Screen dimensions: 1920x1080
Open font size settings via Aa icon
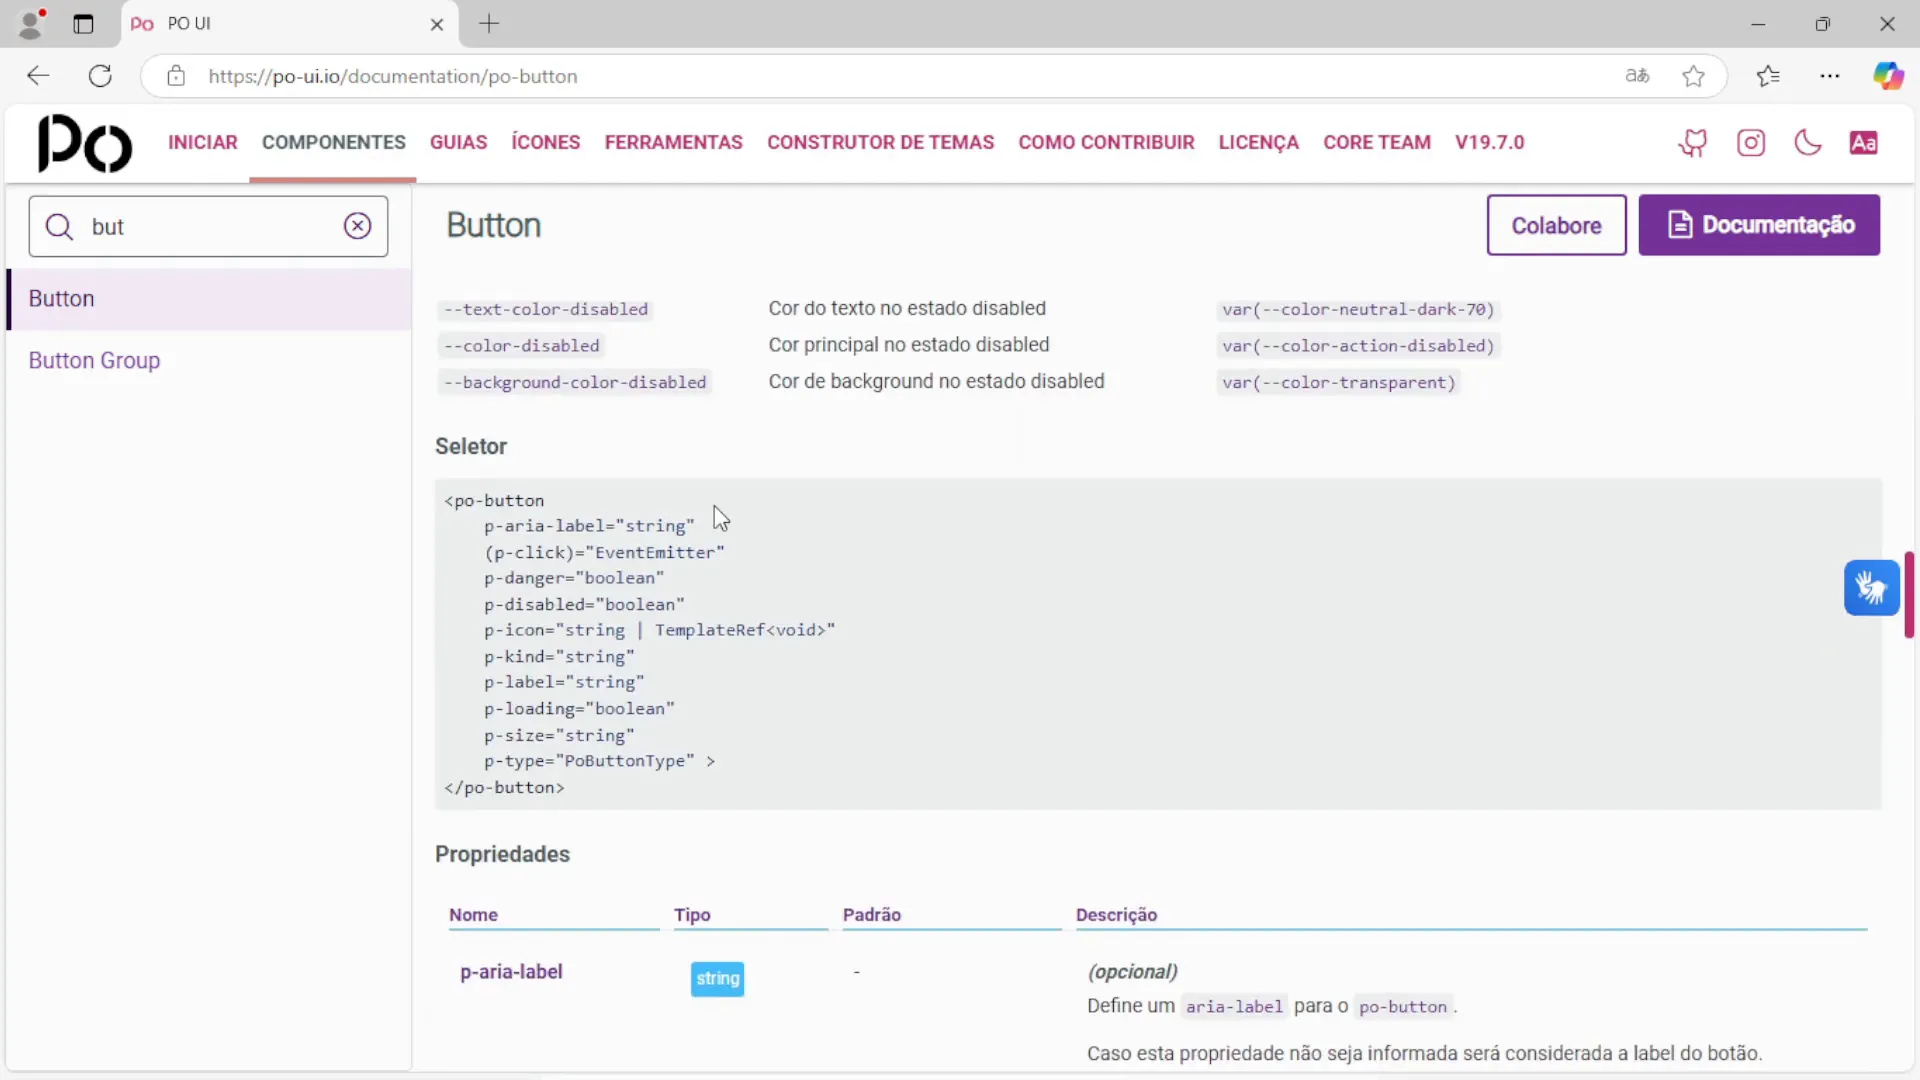click(1864, 143)
